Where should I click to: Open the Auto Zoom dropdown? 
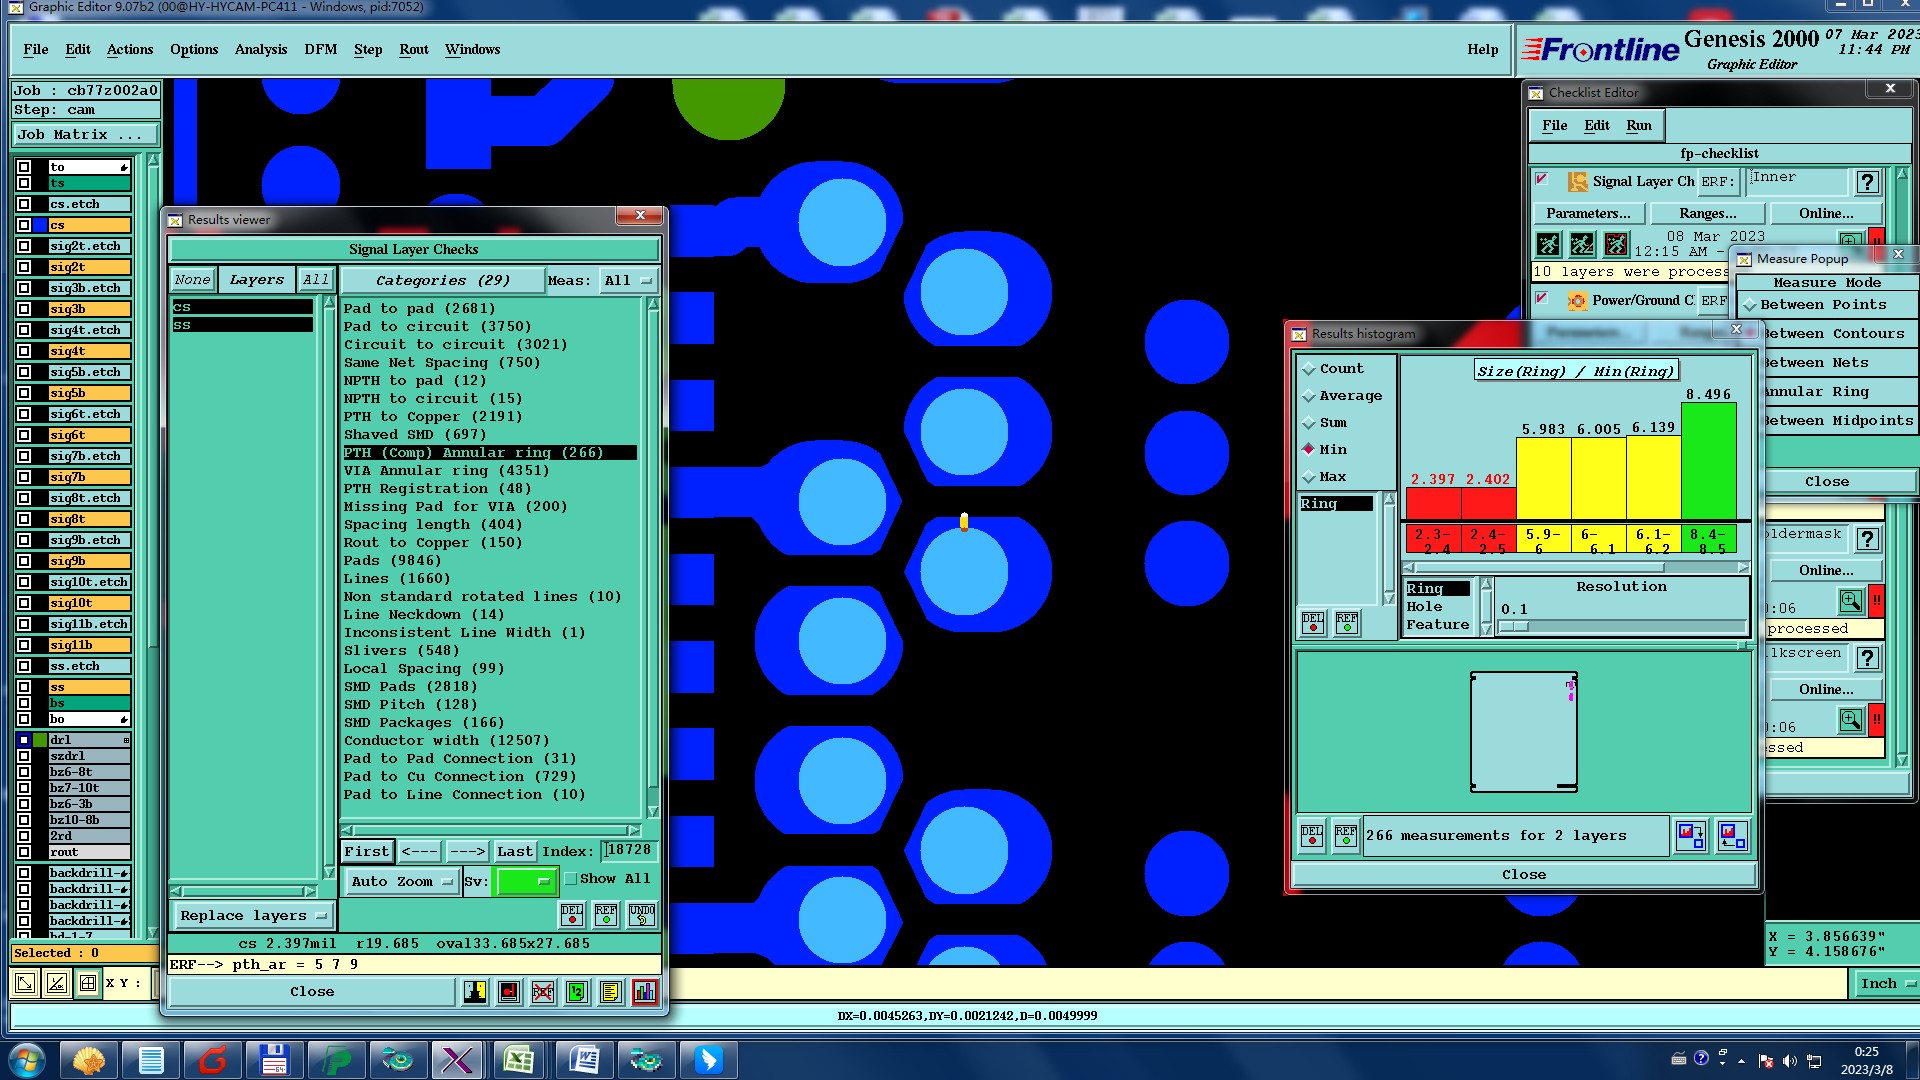tap(401, 881)
